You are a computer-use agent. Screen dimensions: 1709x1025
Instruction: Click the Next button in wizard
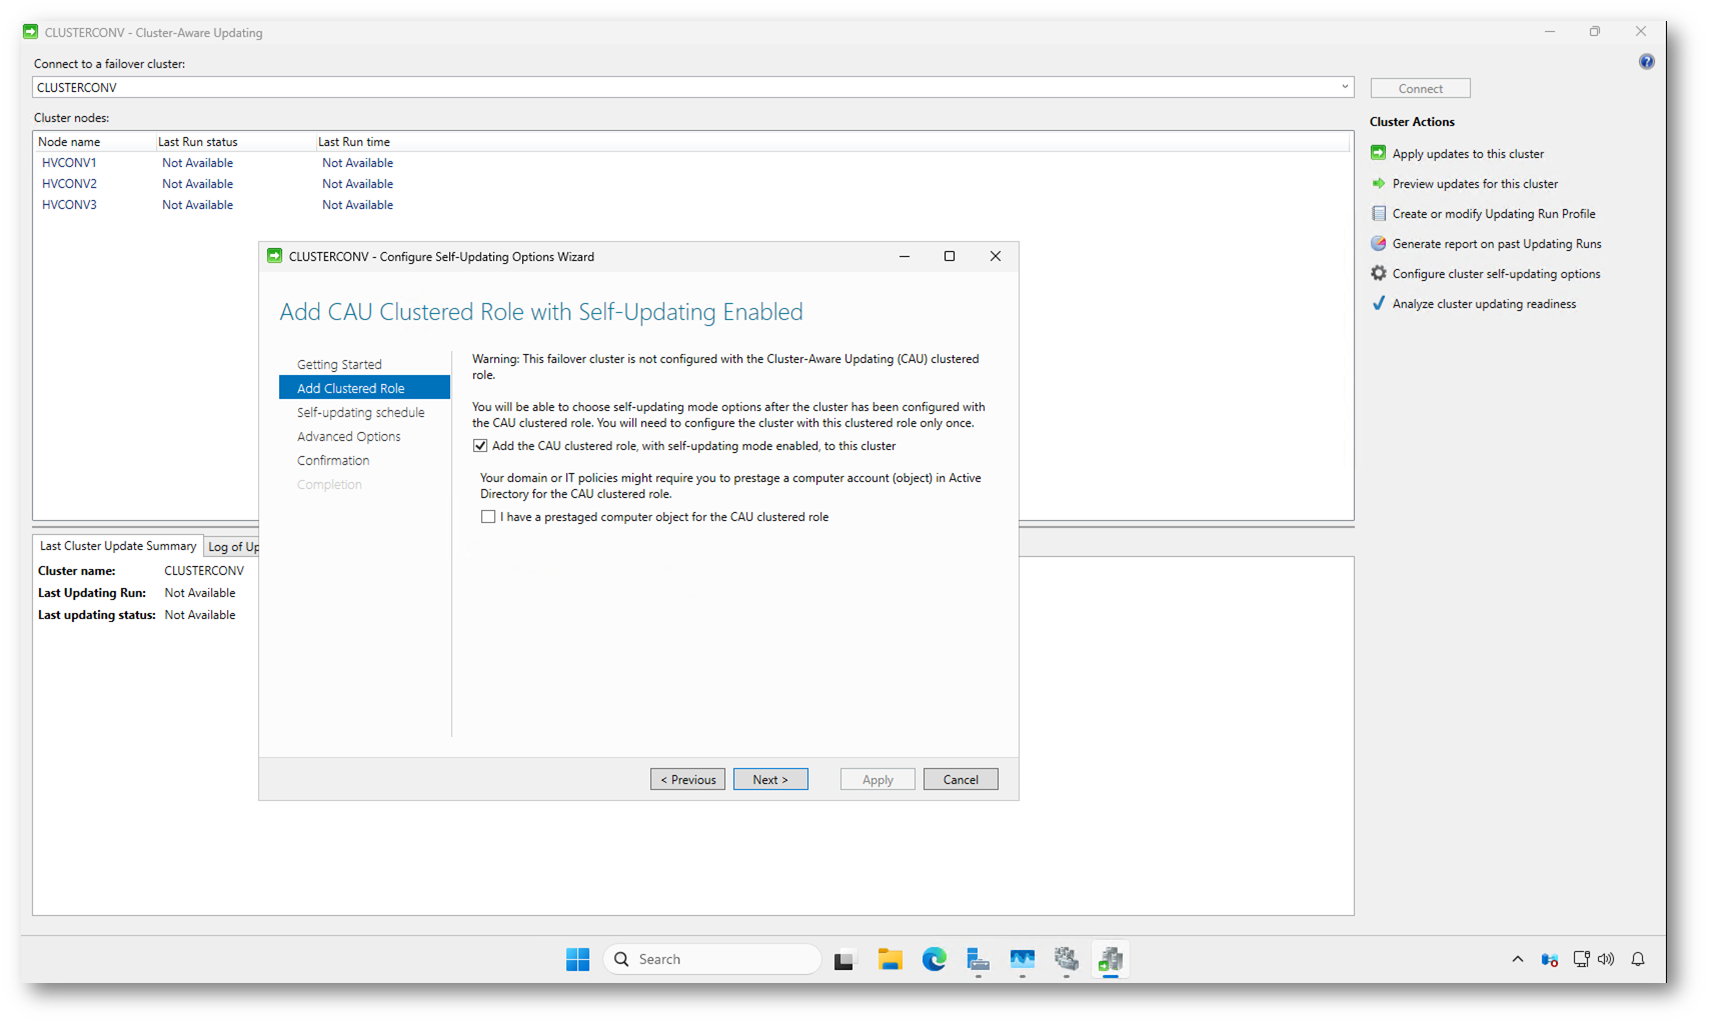(x=770, y=779)
